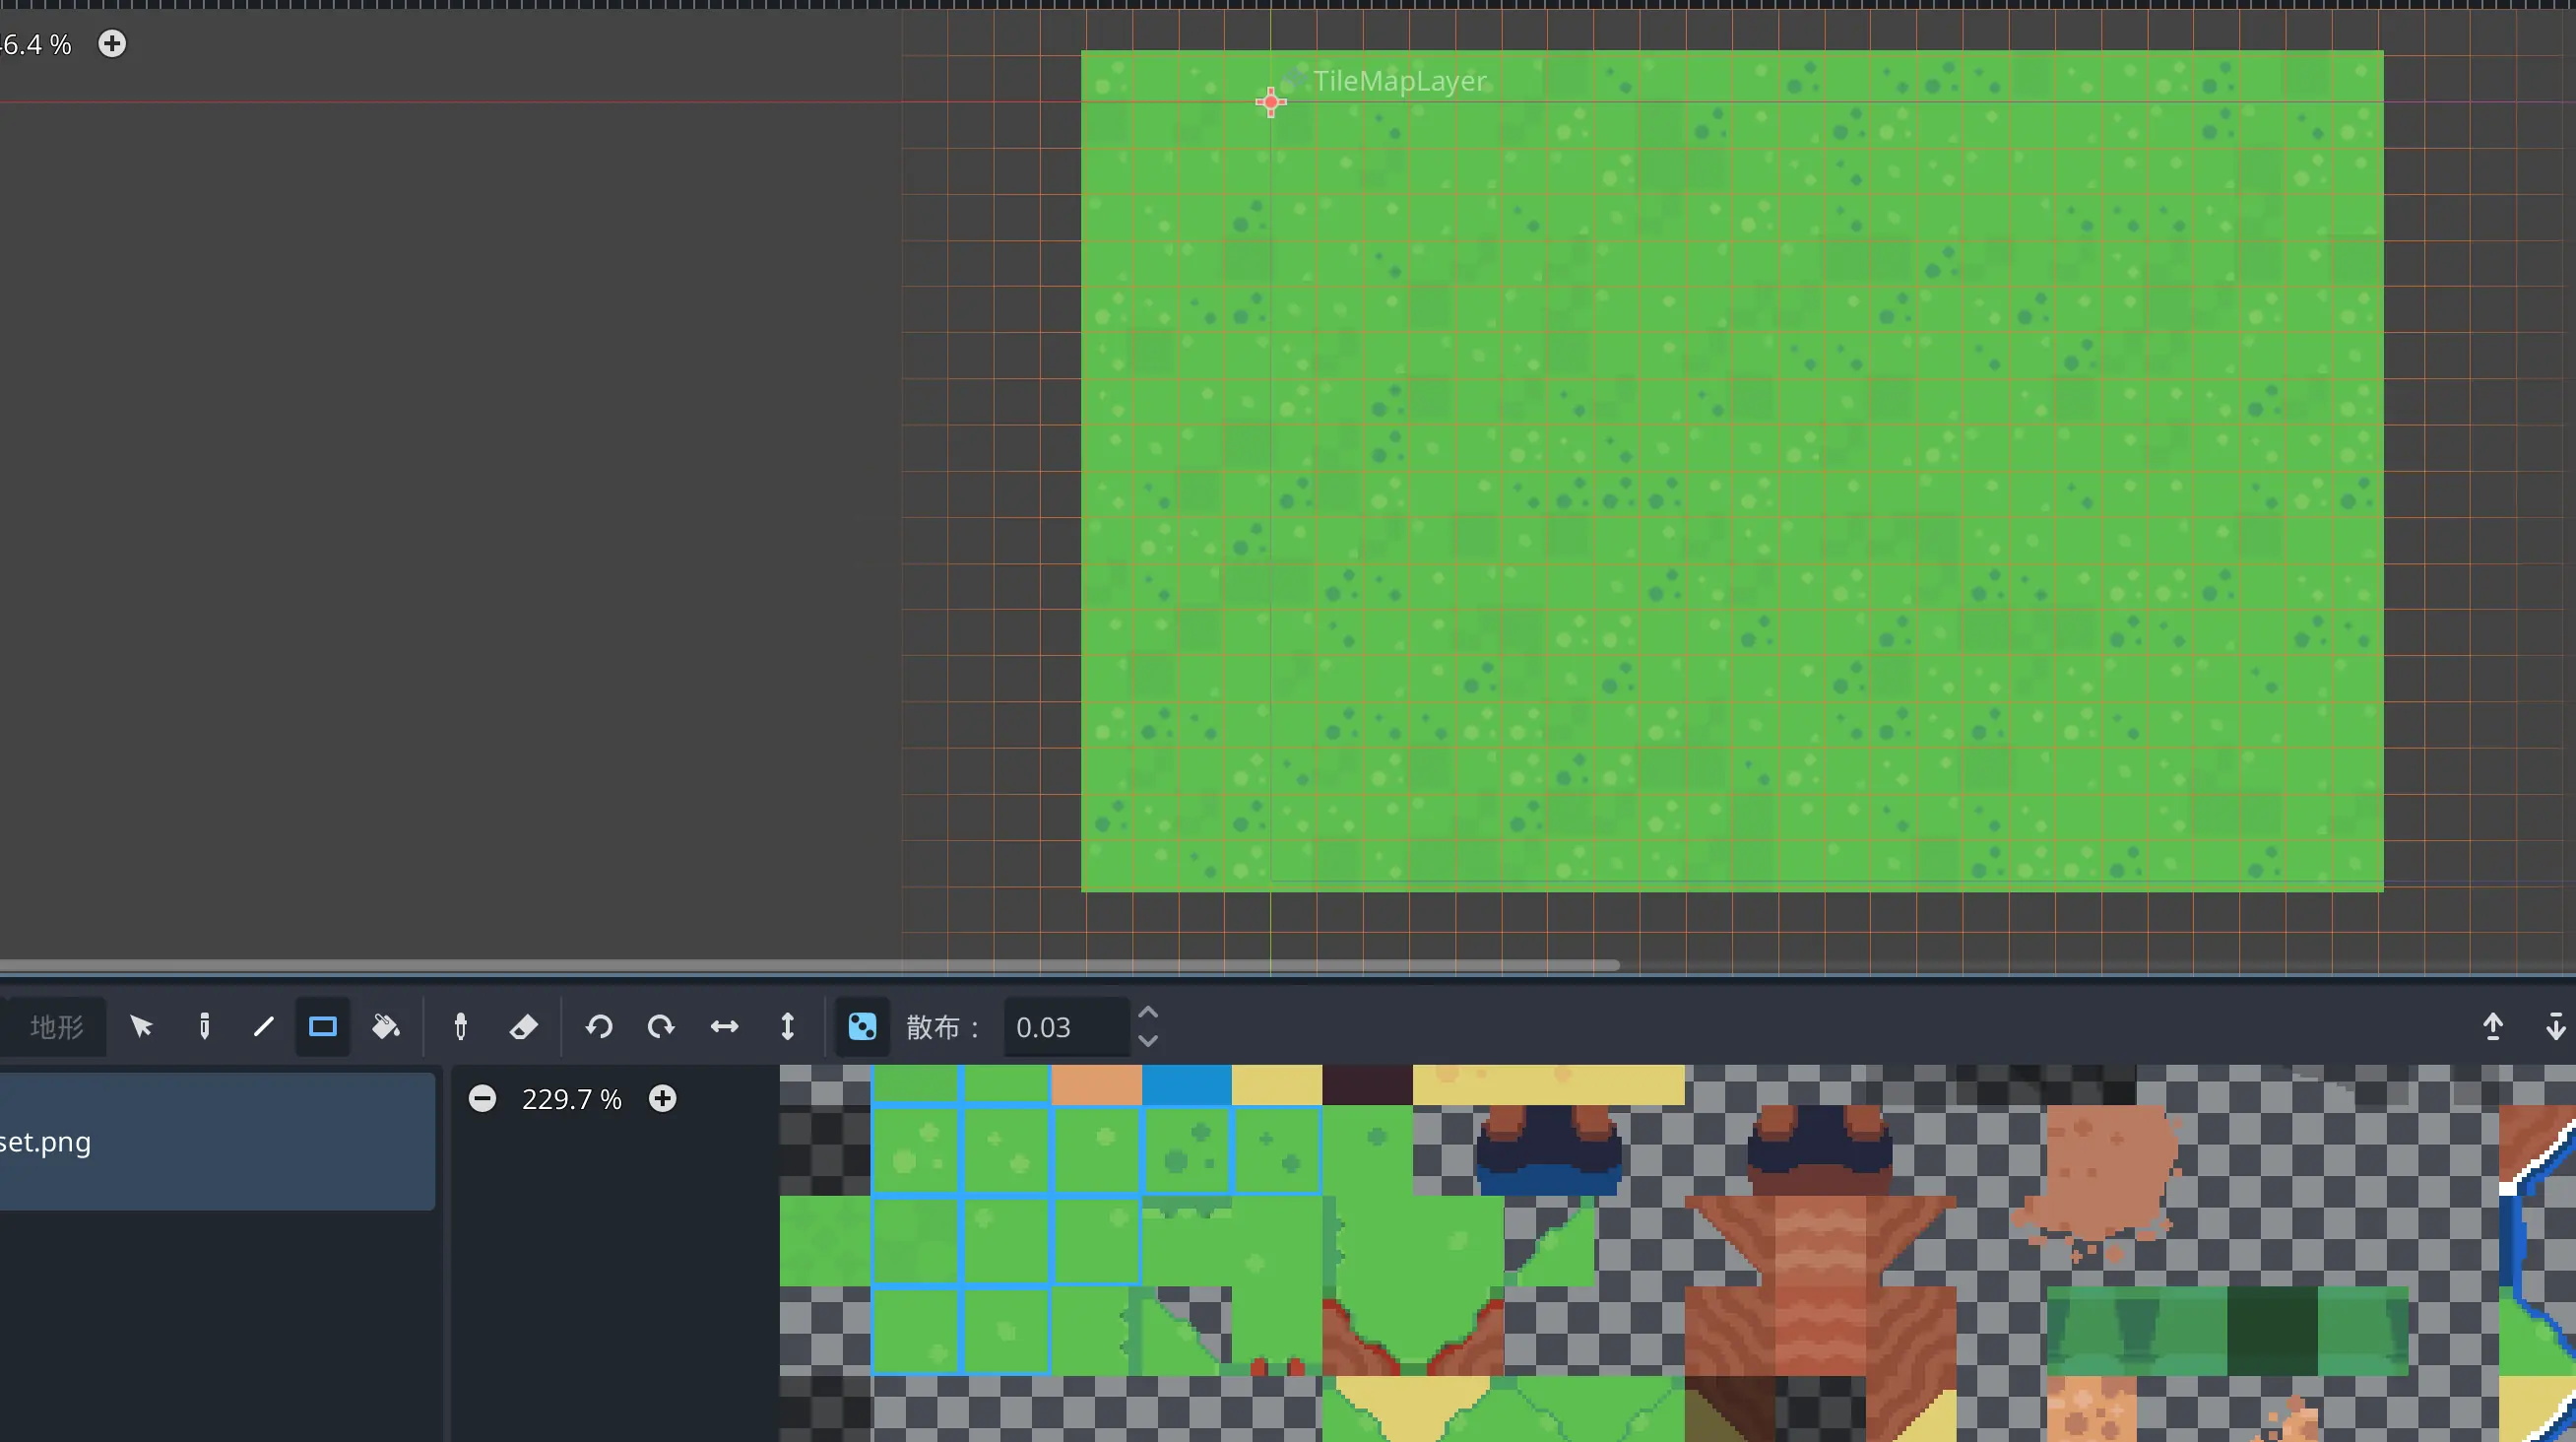Increase scattering value with up arrow
Viewport: 2576px width, 1442px height.
click(x=1148, y=1013)
